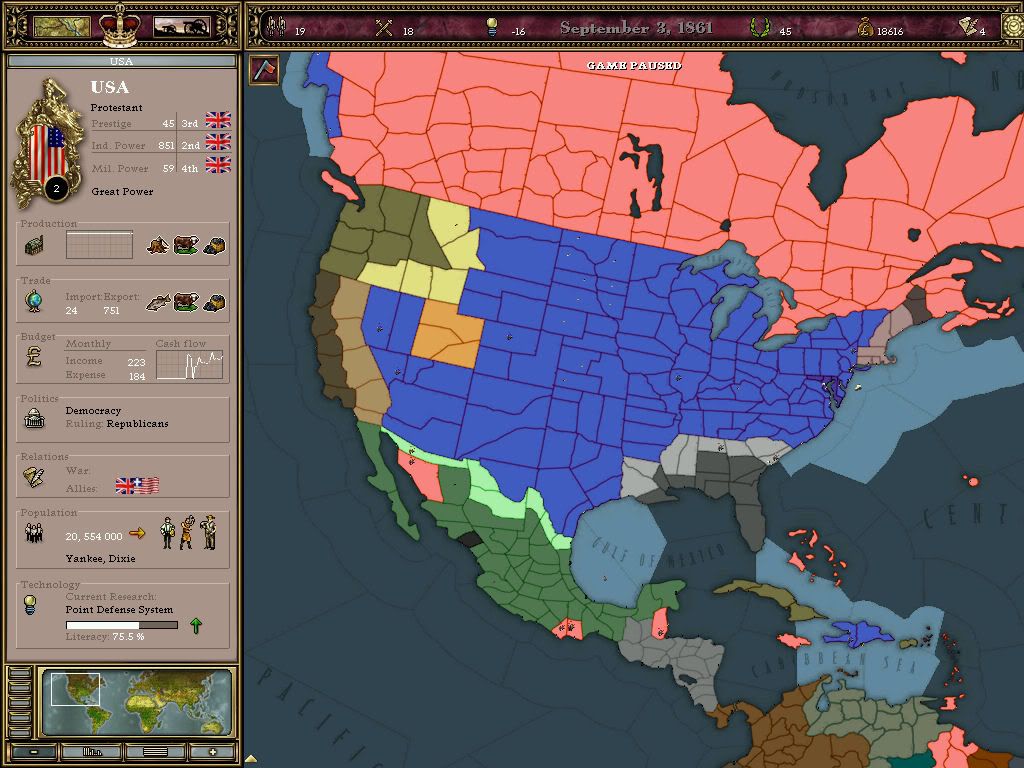
Task: Click the green up arrow beside research progress
Action: 196,626
